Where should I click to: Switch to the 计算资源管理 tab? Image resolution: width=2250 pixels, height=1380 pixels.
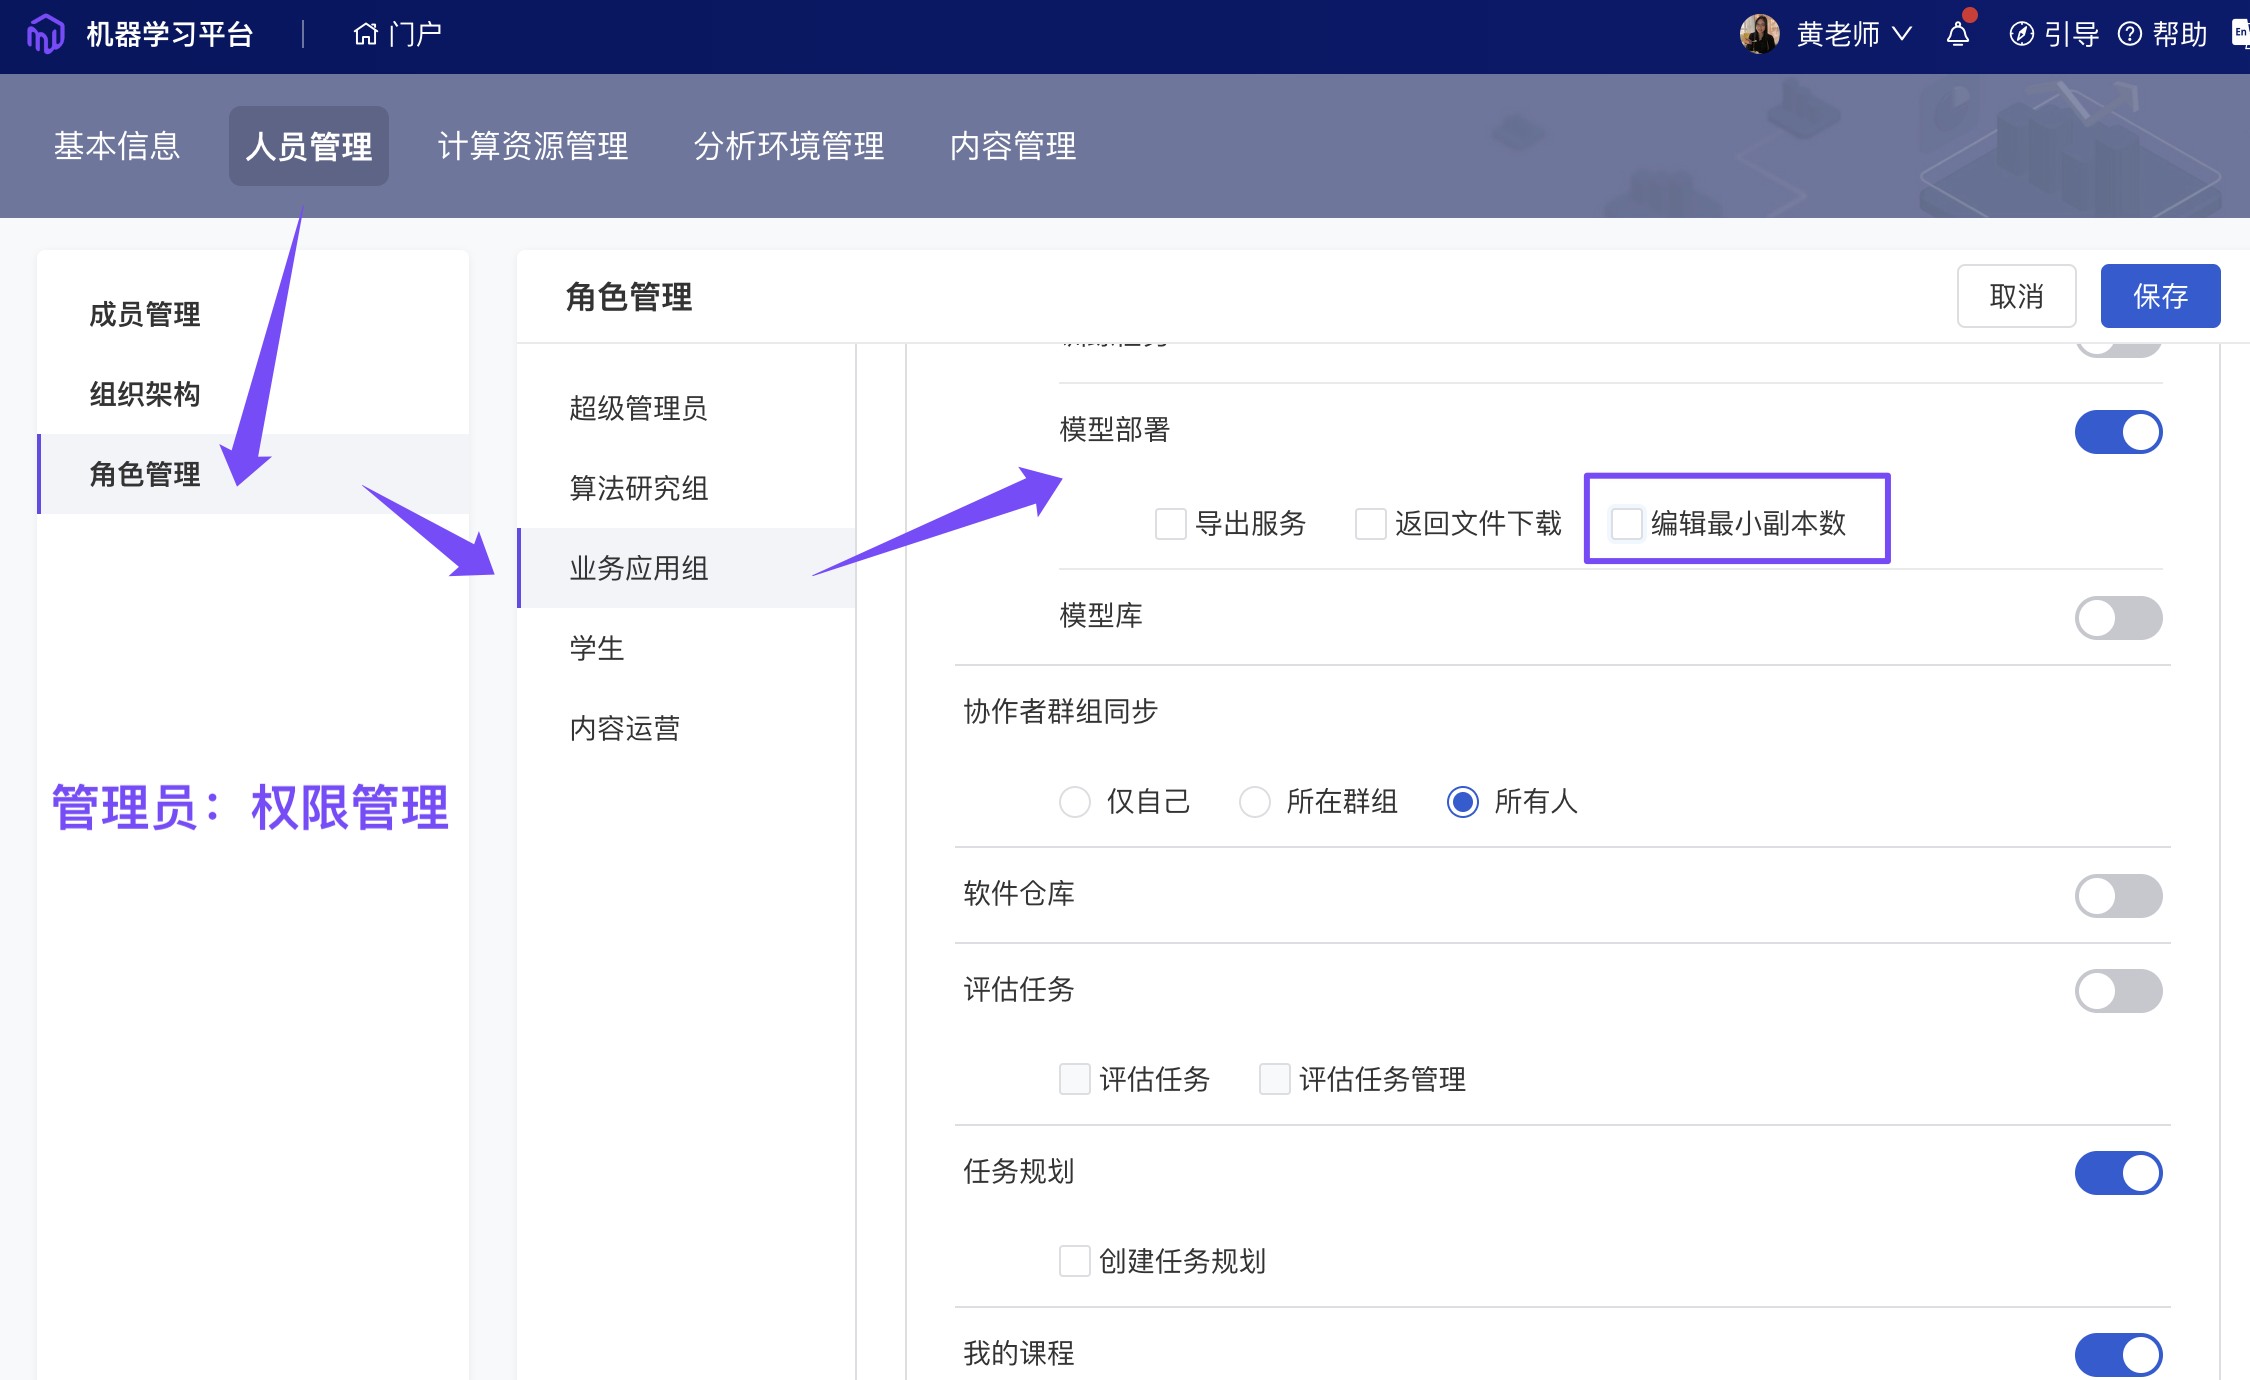coord(533,146)
